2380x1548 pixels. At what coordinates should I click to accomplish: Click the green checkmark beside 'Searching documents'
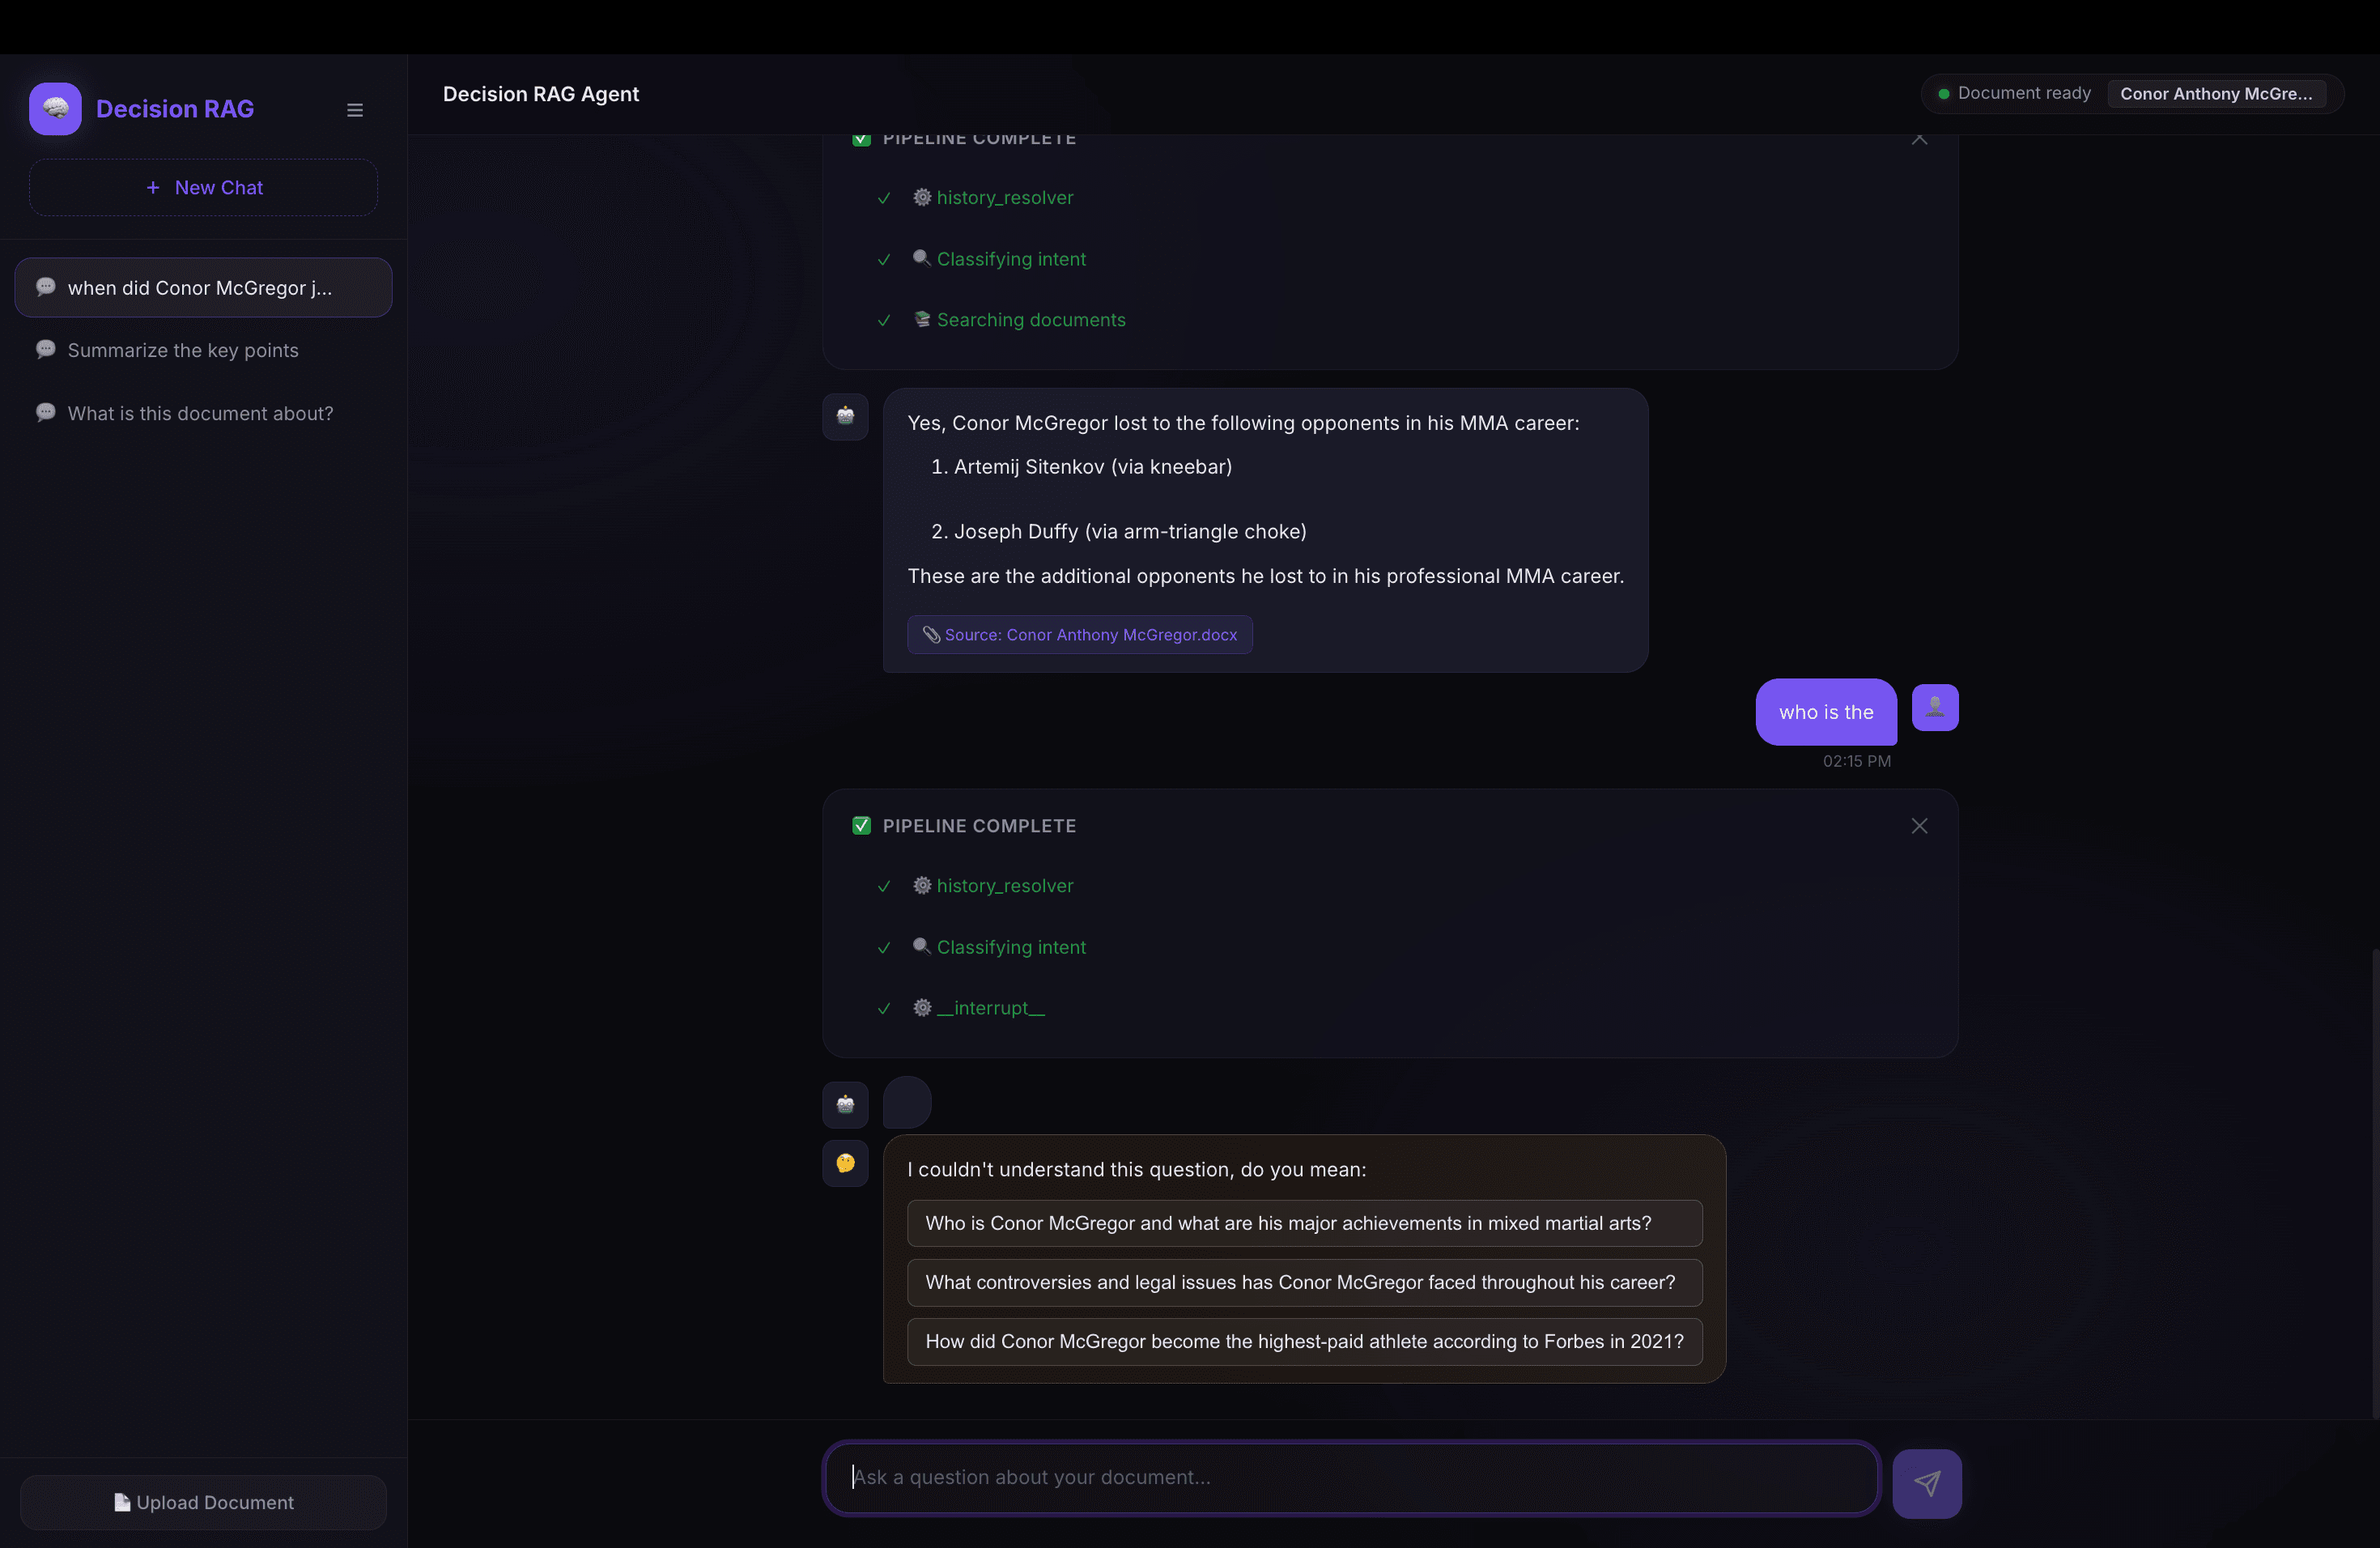(x=884, y=321)
